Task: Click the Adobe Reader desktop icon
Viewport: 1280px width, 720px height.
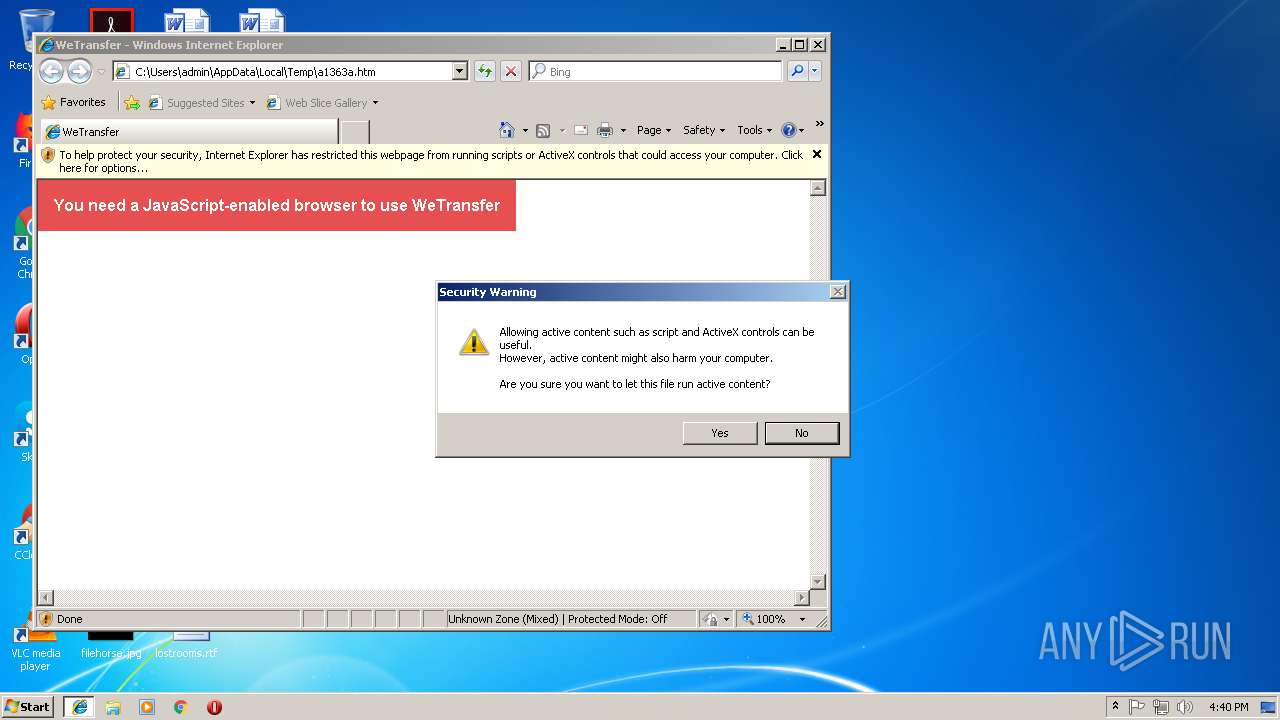Action: (x=111, y=21)
